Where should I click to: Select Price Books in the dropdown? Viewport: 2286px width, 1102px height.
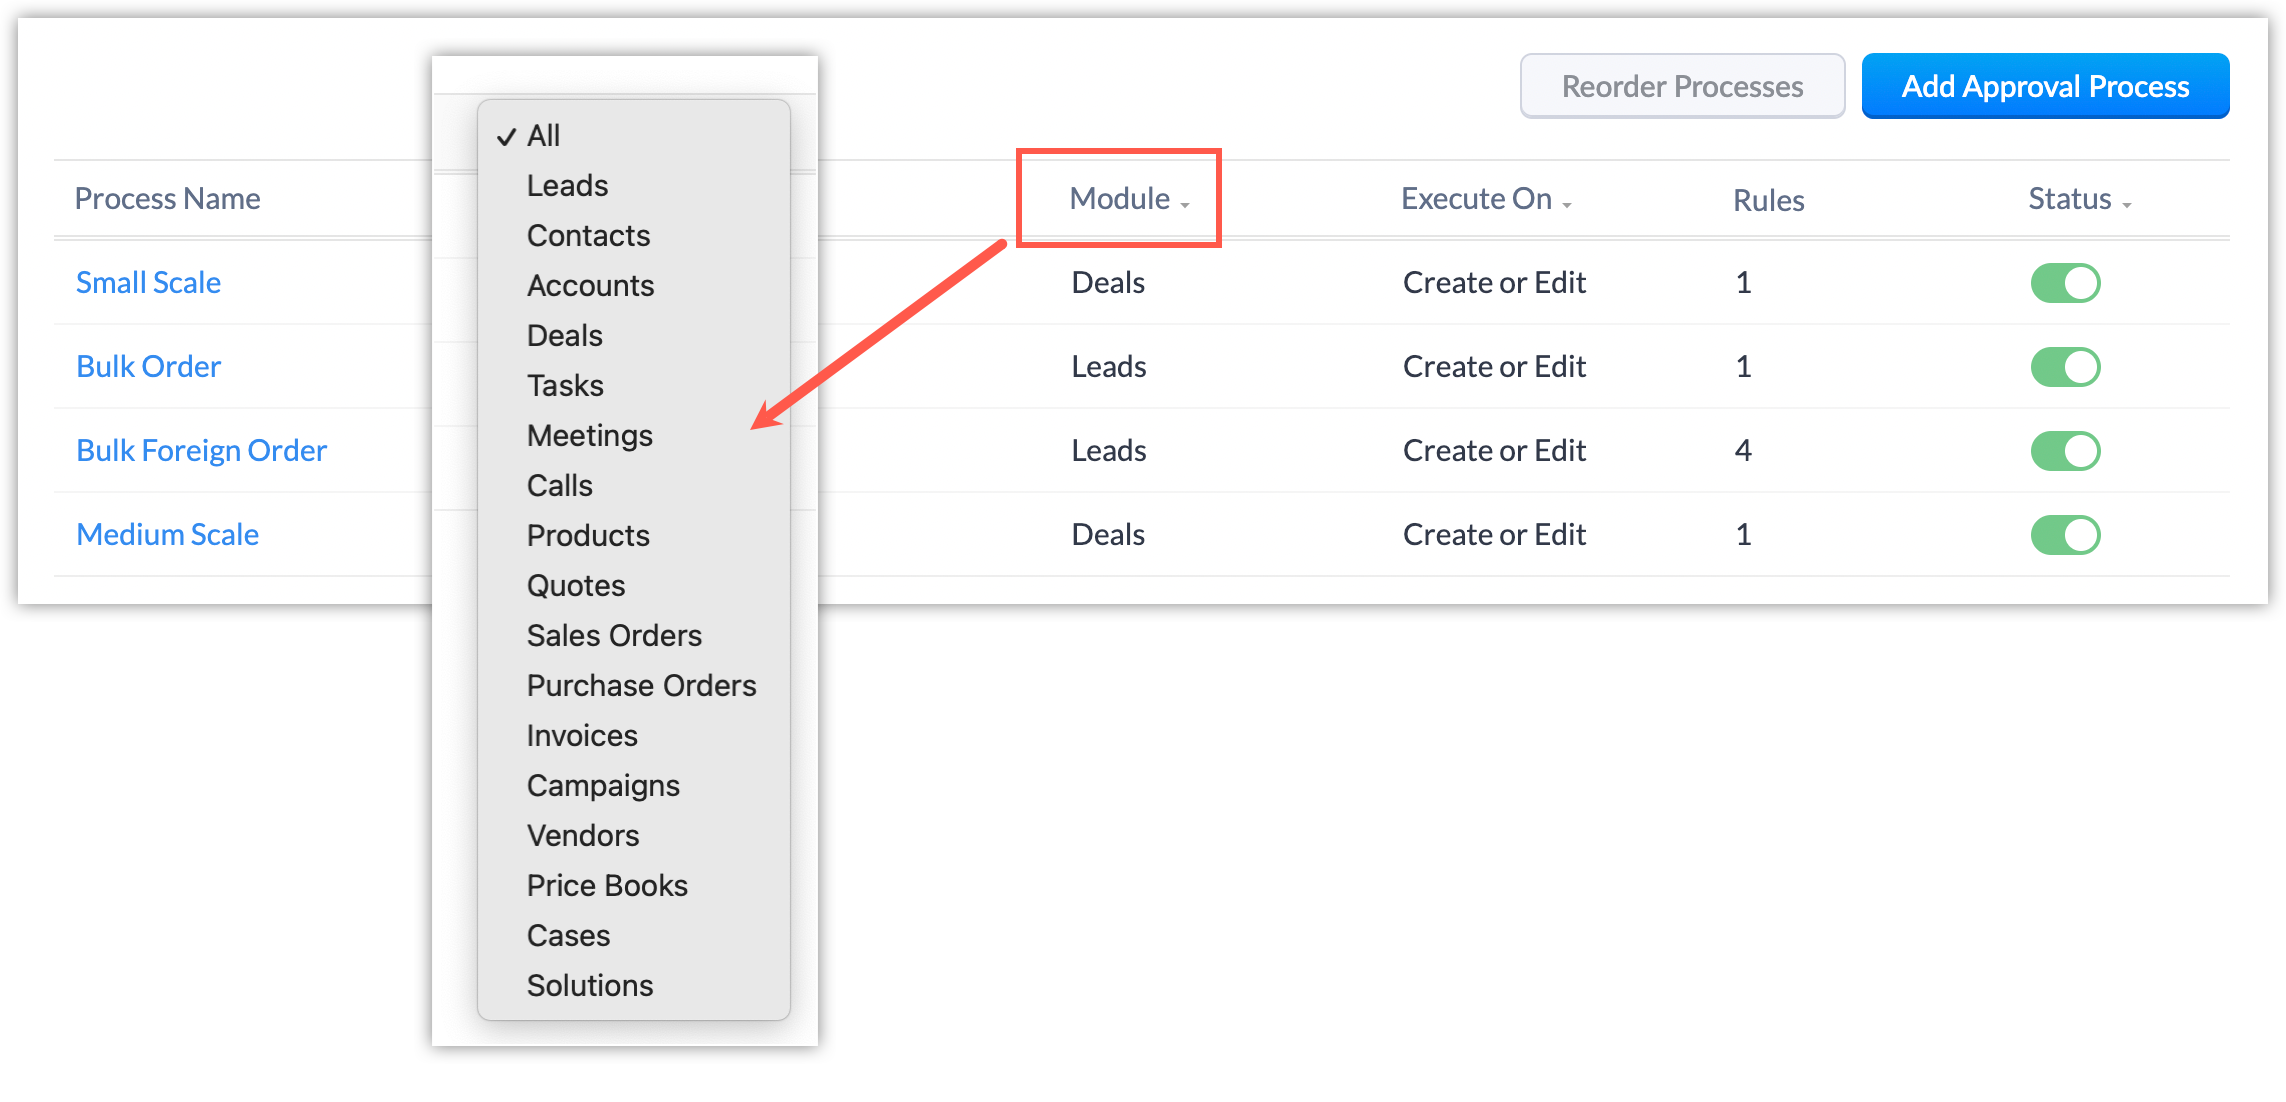(x=607, y=886)
